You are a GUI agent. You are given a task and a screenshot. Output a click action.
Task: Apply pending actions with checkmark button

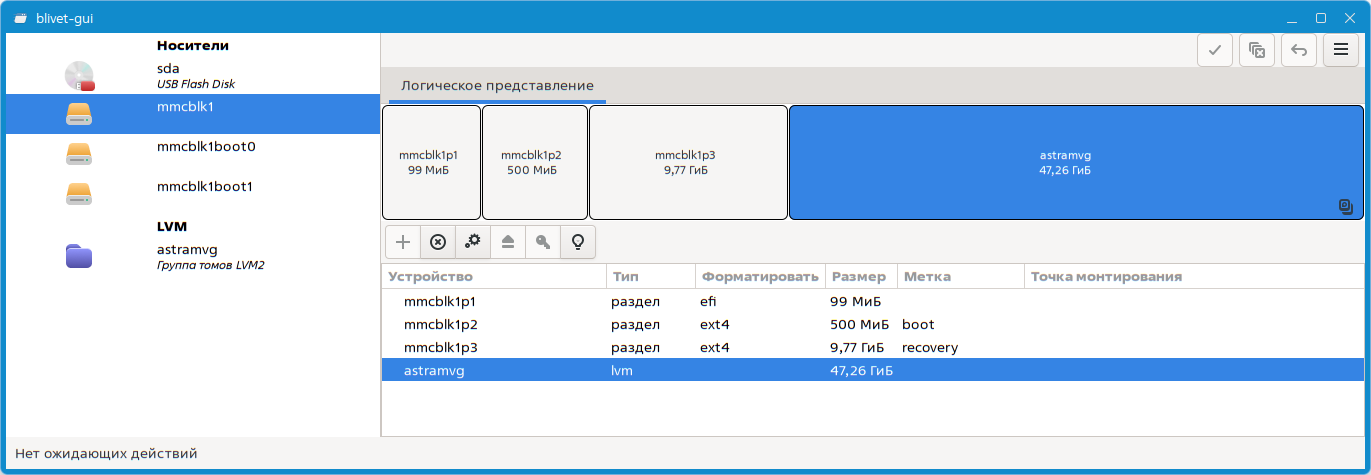(x=1214, y=50)
